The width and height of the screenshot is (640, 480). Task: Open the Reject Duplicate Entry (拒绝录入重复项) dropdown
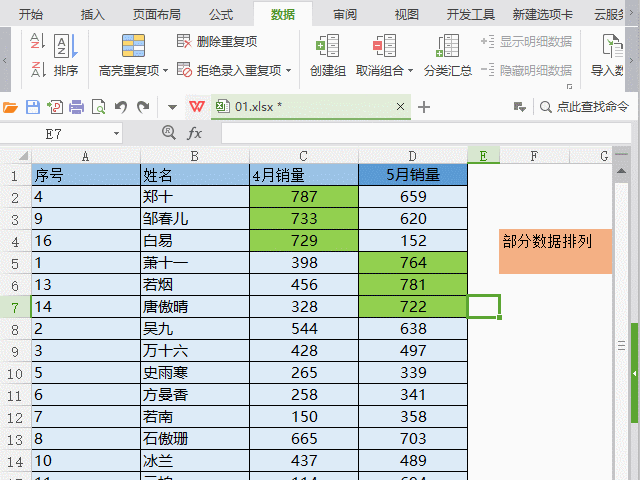click(x=289, y=71)
